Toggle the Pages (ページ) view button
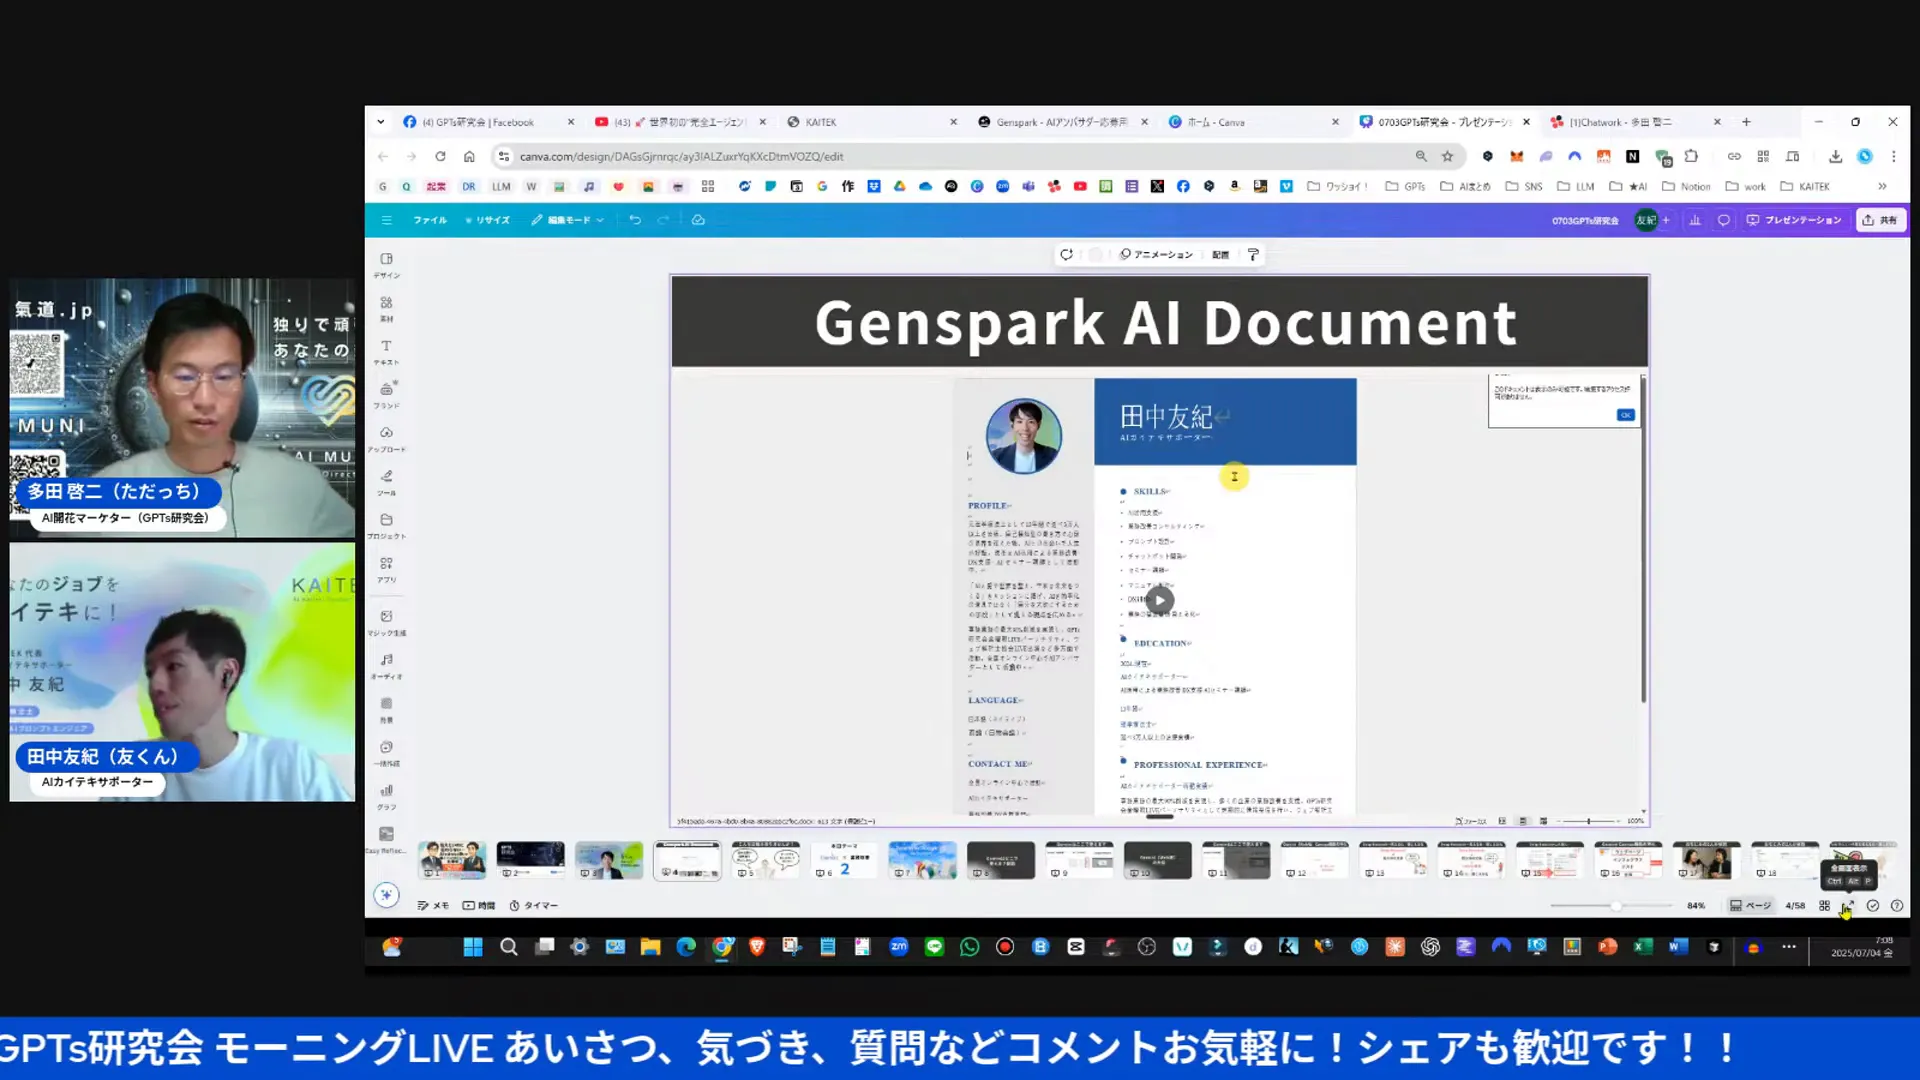The image size is (1920, 1080). click(1750, 906)
